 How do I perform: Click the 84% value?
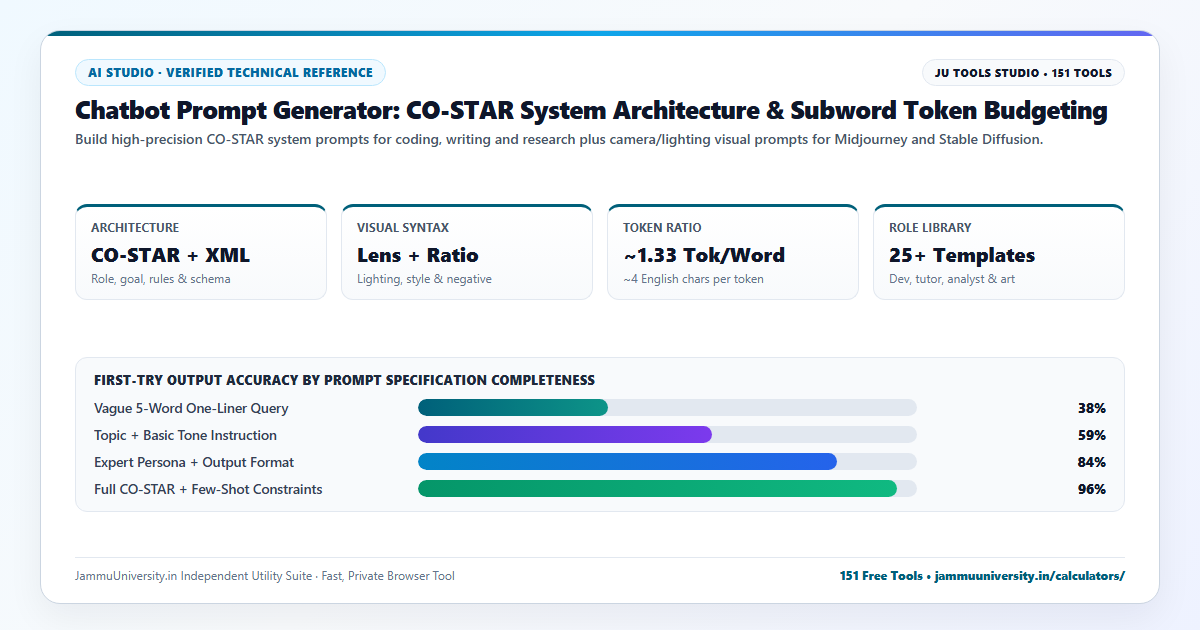(x=1091, y=462)
